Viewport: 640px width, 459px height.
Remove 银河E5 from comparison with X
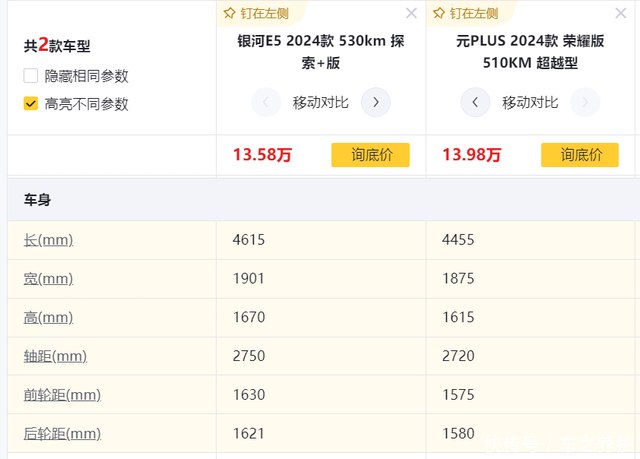click(411, 13)
